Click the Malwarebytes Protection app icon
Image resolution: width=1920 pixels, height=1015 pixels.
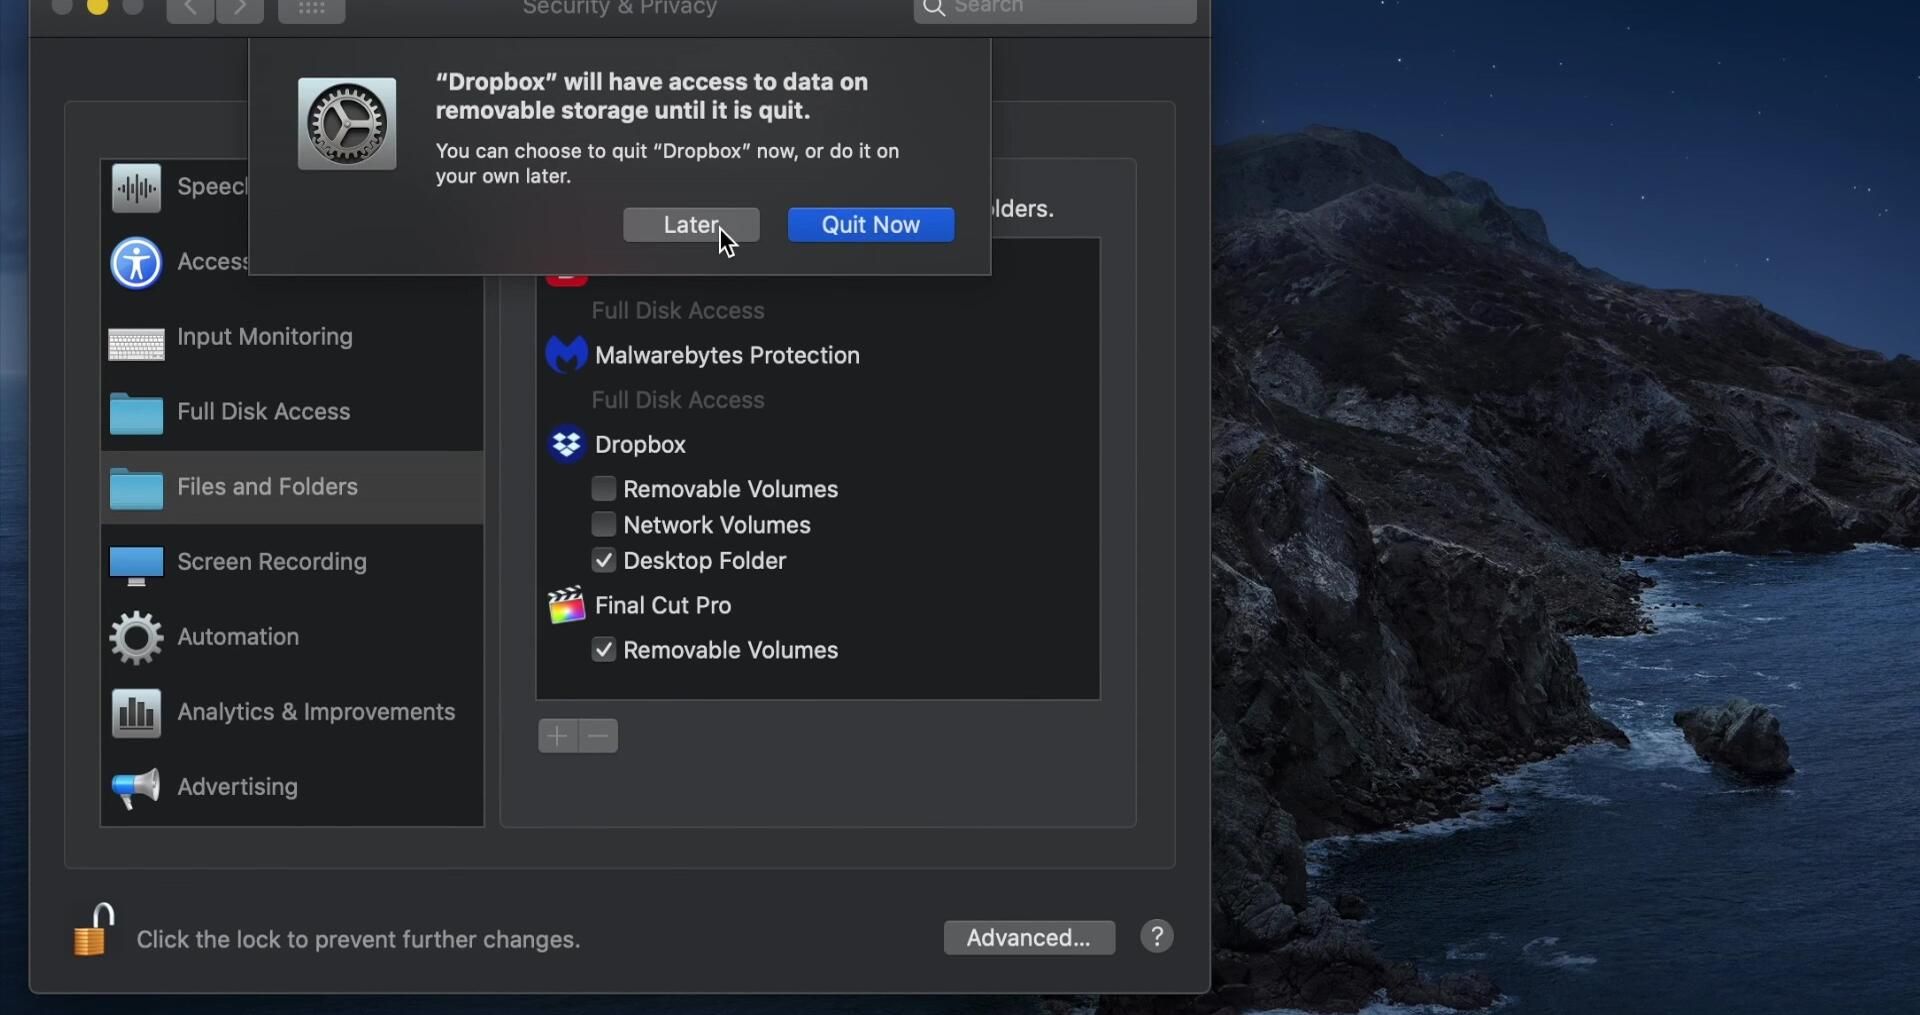pos(566,355)
